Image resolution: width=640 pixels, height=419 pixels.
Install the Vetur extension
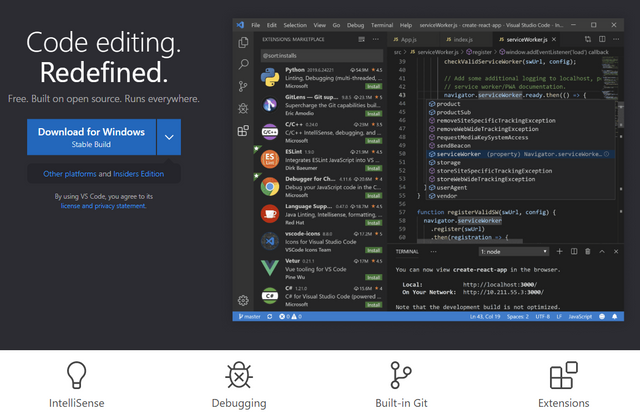[x=373, y=277]
